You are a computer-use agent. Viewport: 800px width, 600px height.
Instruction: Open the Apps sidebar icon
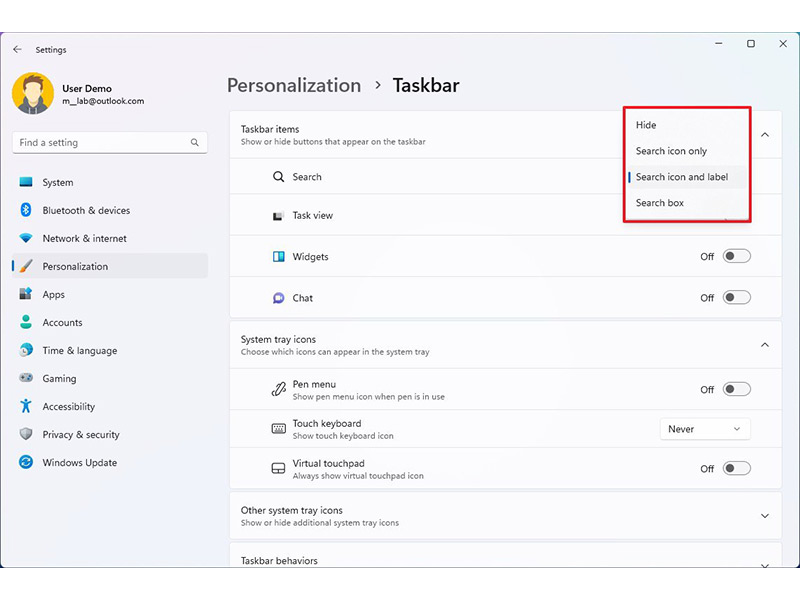point(26,295)
